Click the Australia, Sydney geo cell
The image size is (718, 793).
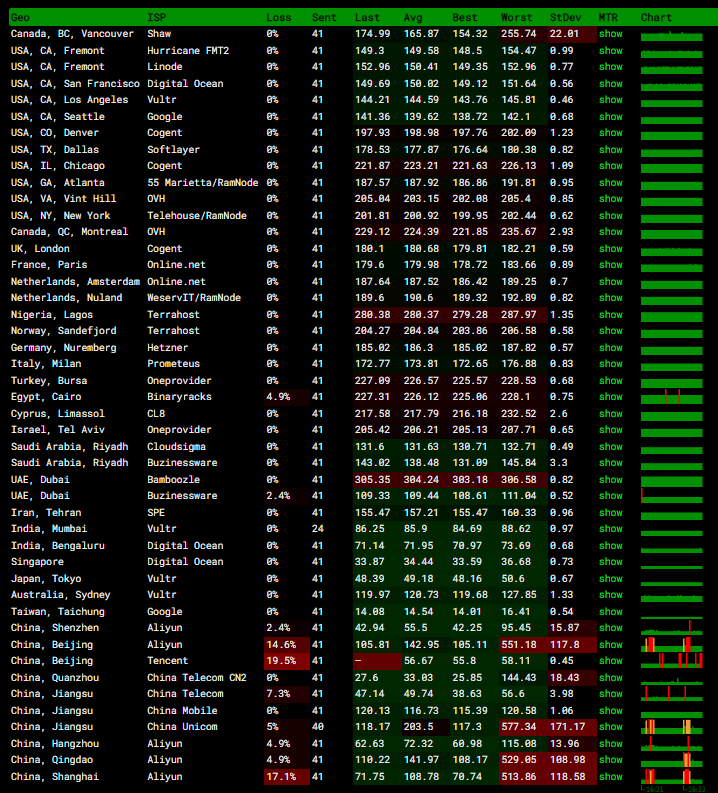61,595
